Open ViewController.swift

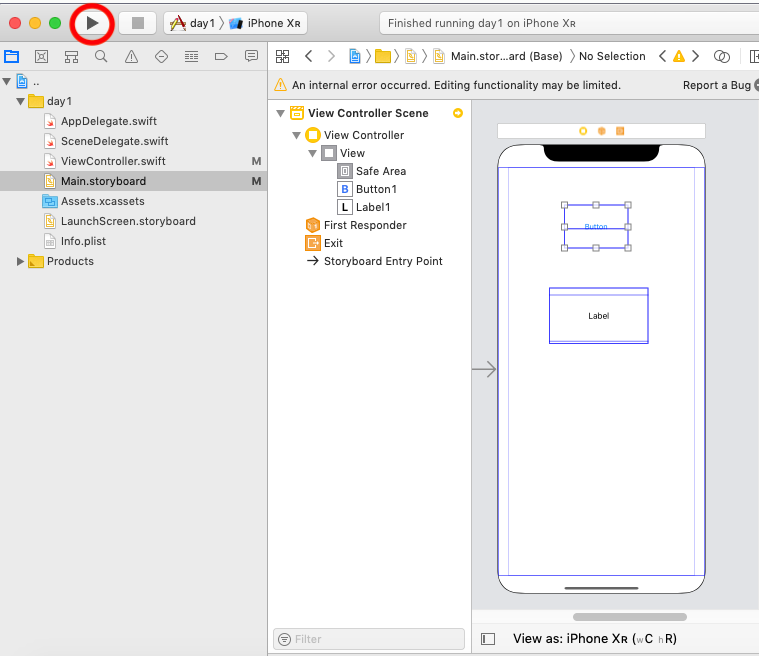click(x=113, y=161)
